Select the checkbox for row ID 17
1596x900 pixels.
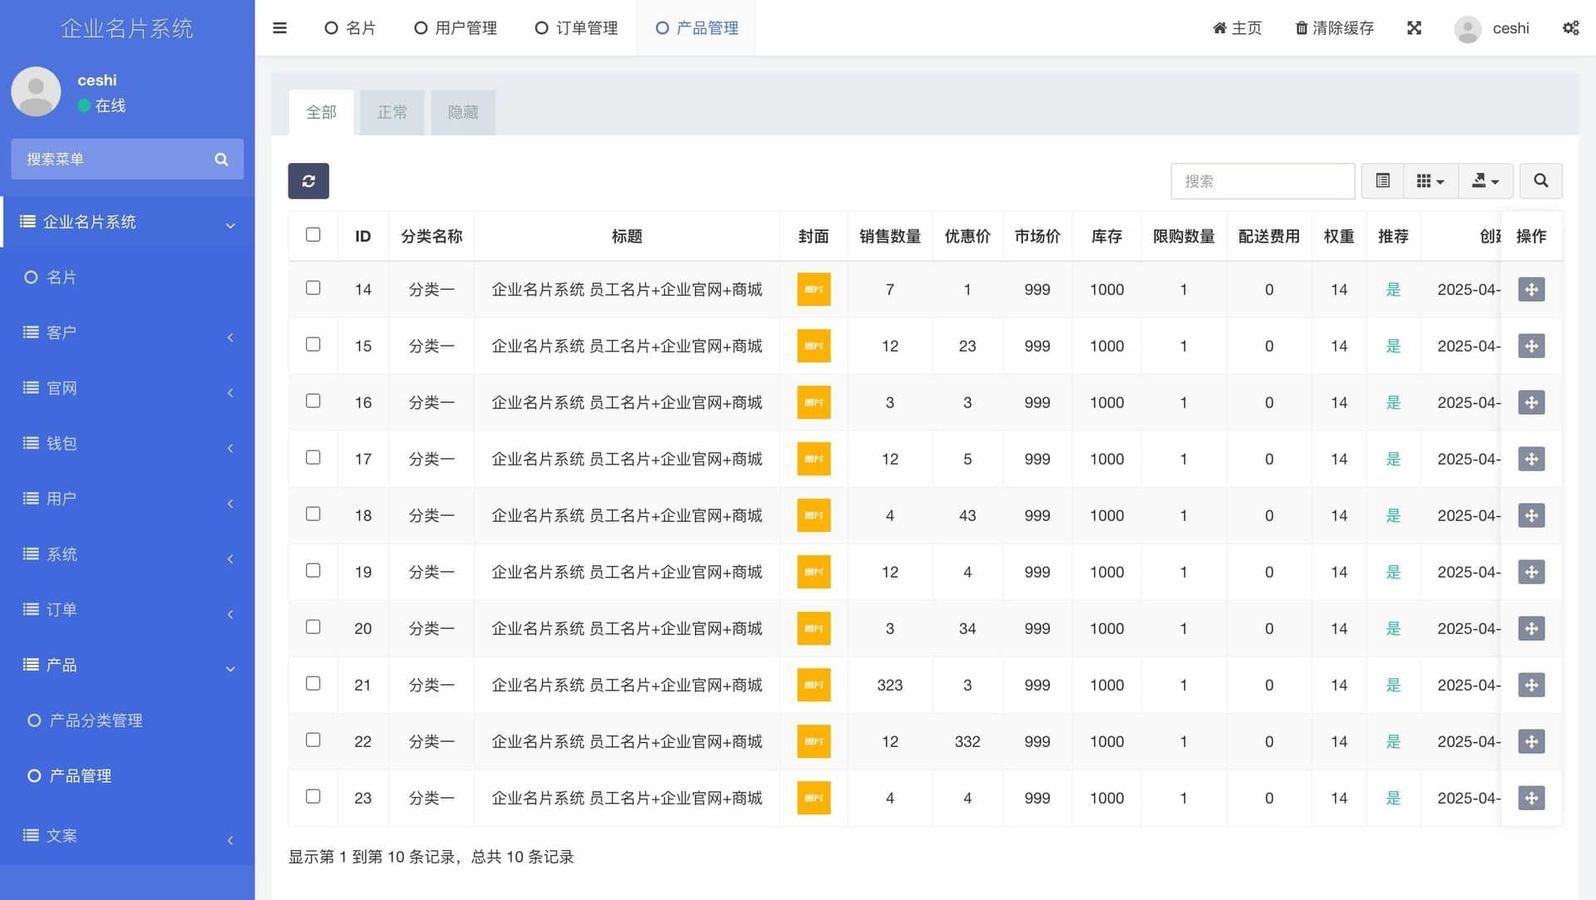(313, 458)
